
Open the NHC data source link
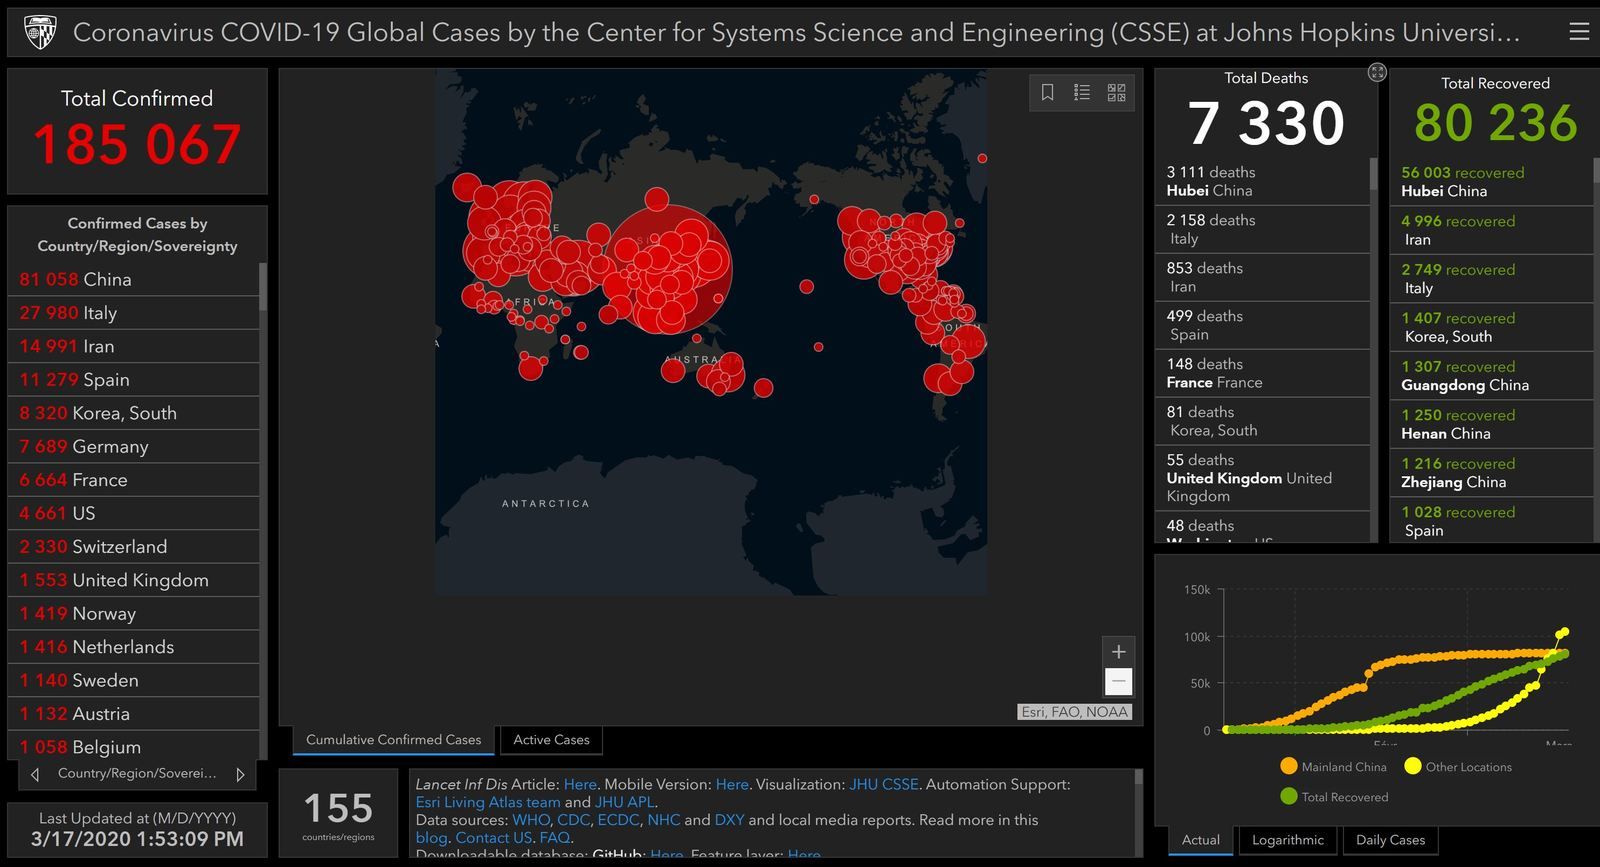(x=663, y=820)
